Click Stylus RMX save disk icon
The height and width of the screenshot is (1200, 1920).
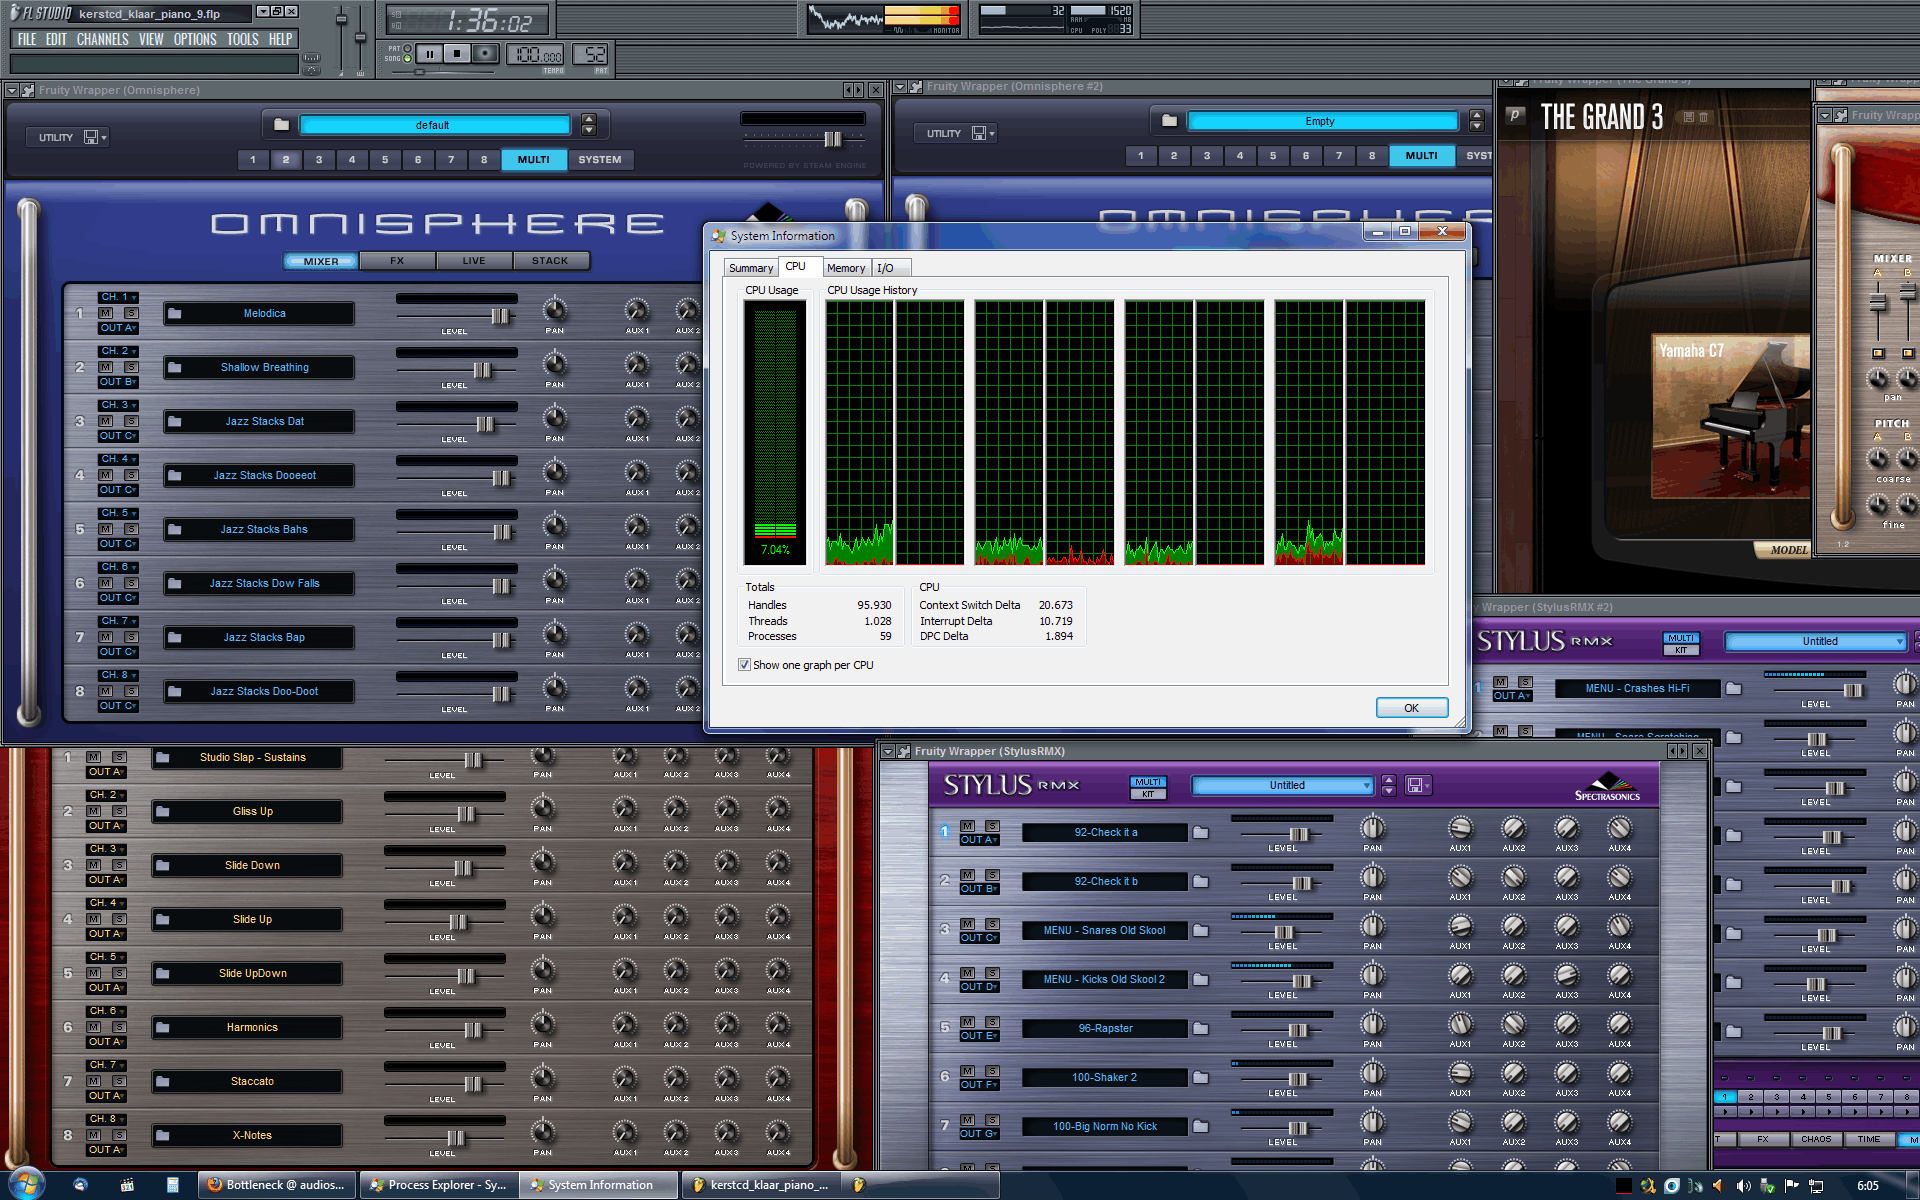coord(1415,786)
